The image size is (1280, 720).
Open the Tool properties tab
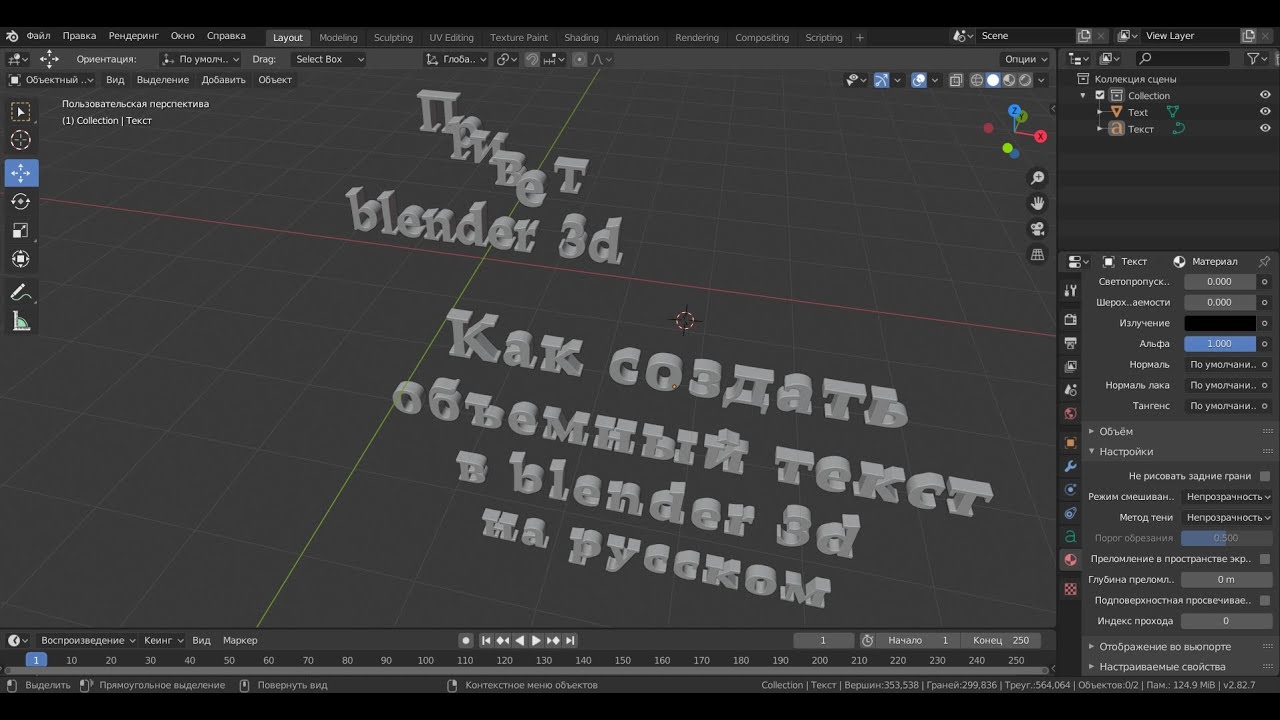click(1070, 290)
